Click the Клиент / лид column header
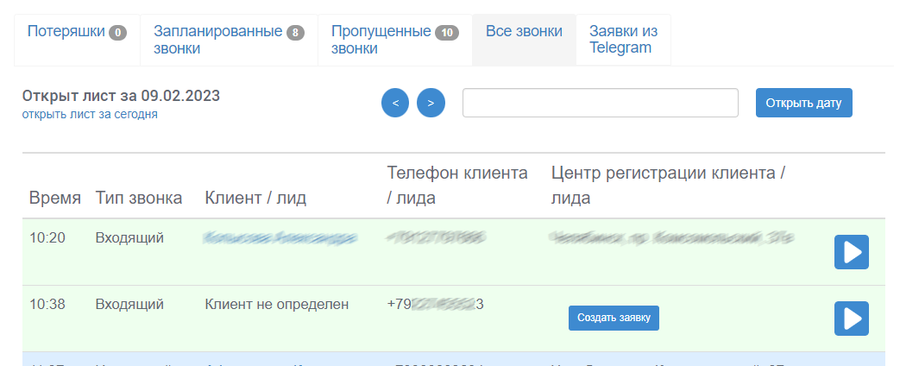 pyautogui.click(x=255, y=198)
